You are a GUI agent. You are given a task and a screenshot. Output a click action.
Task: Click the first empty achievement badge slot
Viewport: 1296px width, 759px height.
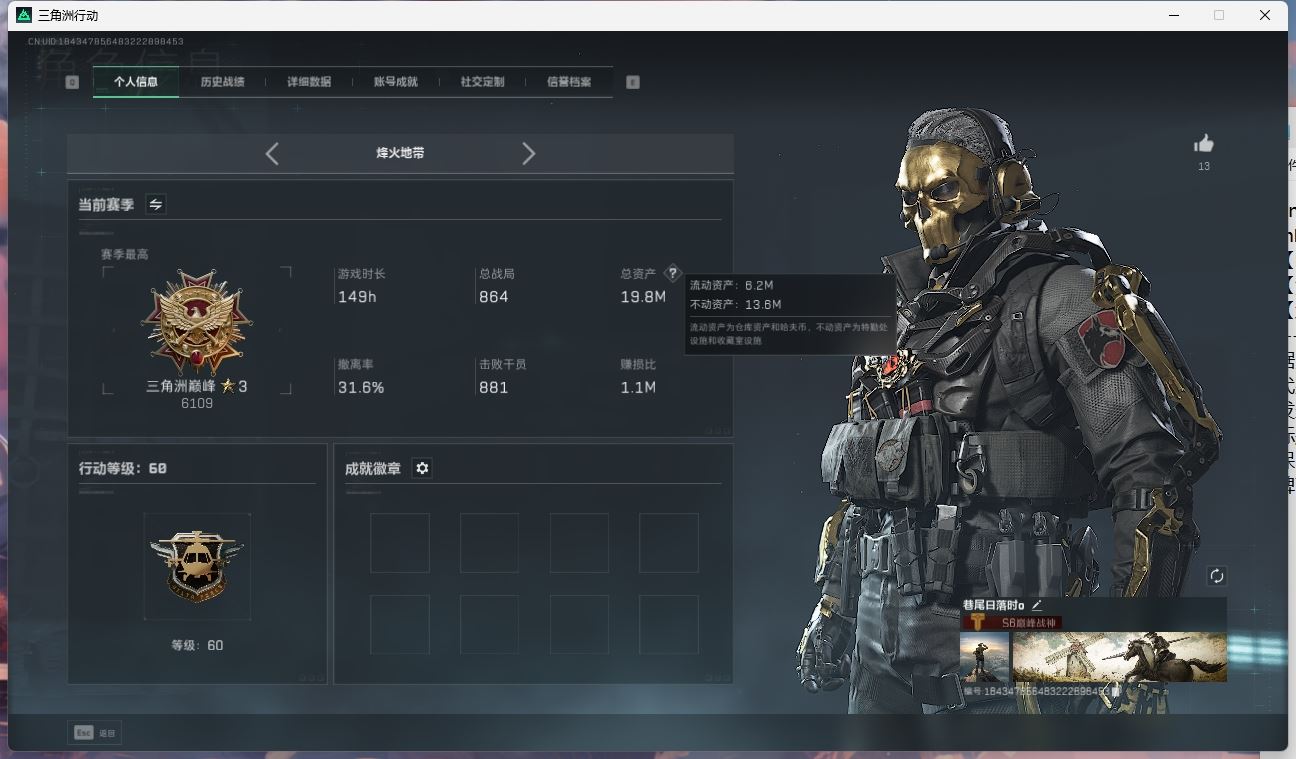pyautogui.click(x=400, y=543)
